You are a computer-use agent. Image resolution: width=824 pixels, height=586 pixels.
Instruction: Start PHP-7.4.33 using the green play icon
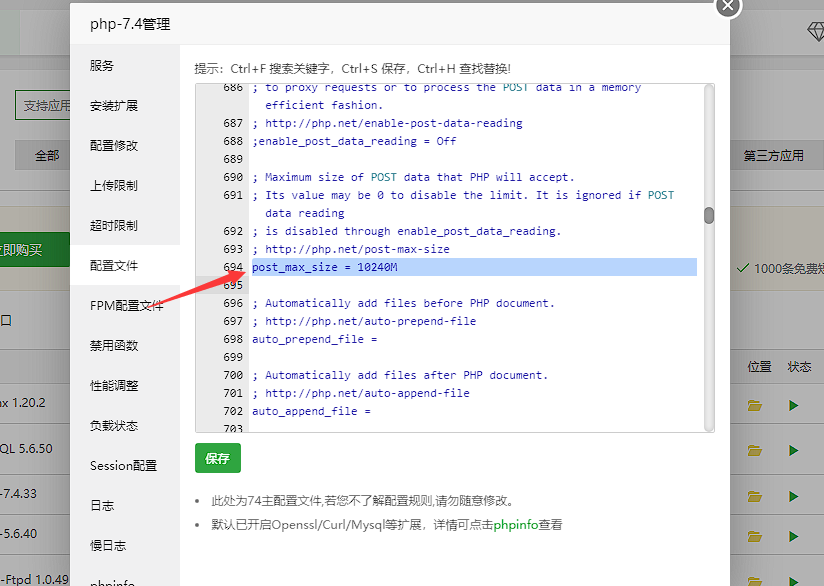coord(795,496)
